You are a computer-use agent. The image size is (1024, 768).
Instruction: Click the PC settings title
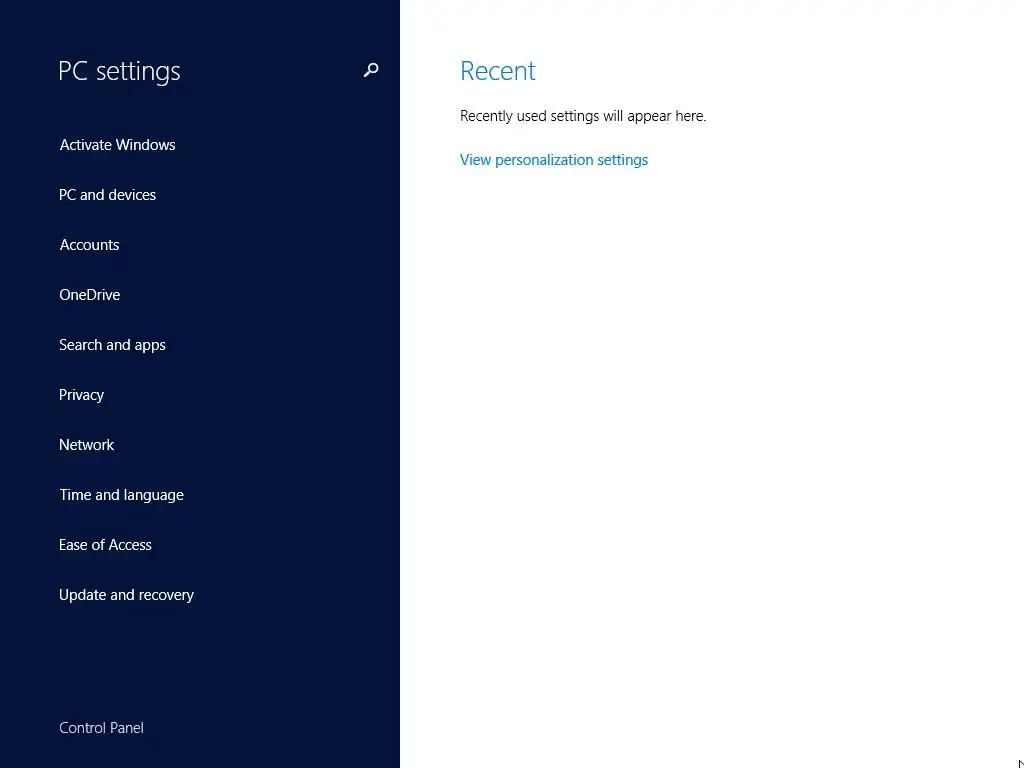click(x=119, y=71)
